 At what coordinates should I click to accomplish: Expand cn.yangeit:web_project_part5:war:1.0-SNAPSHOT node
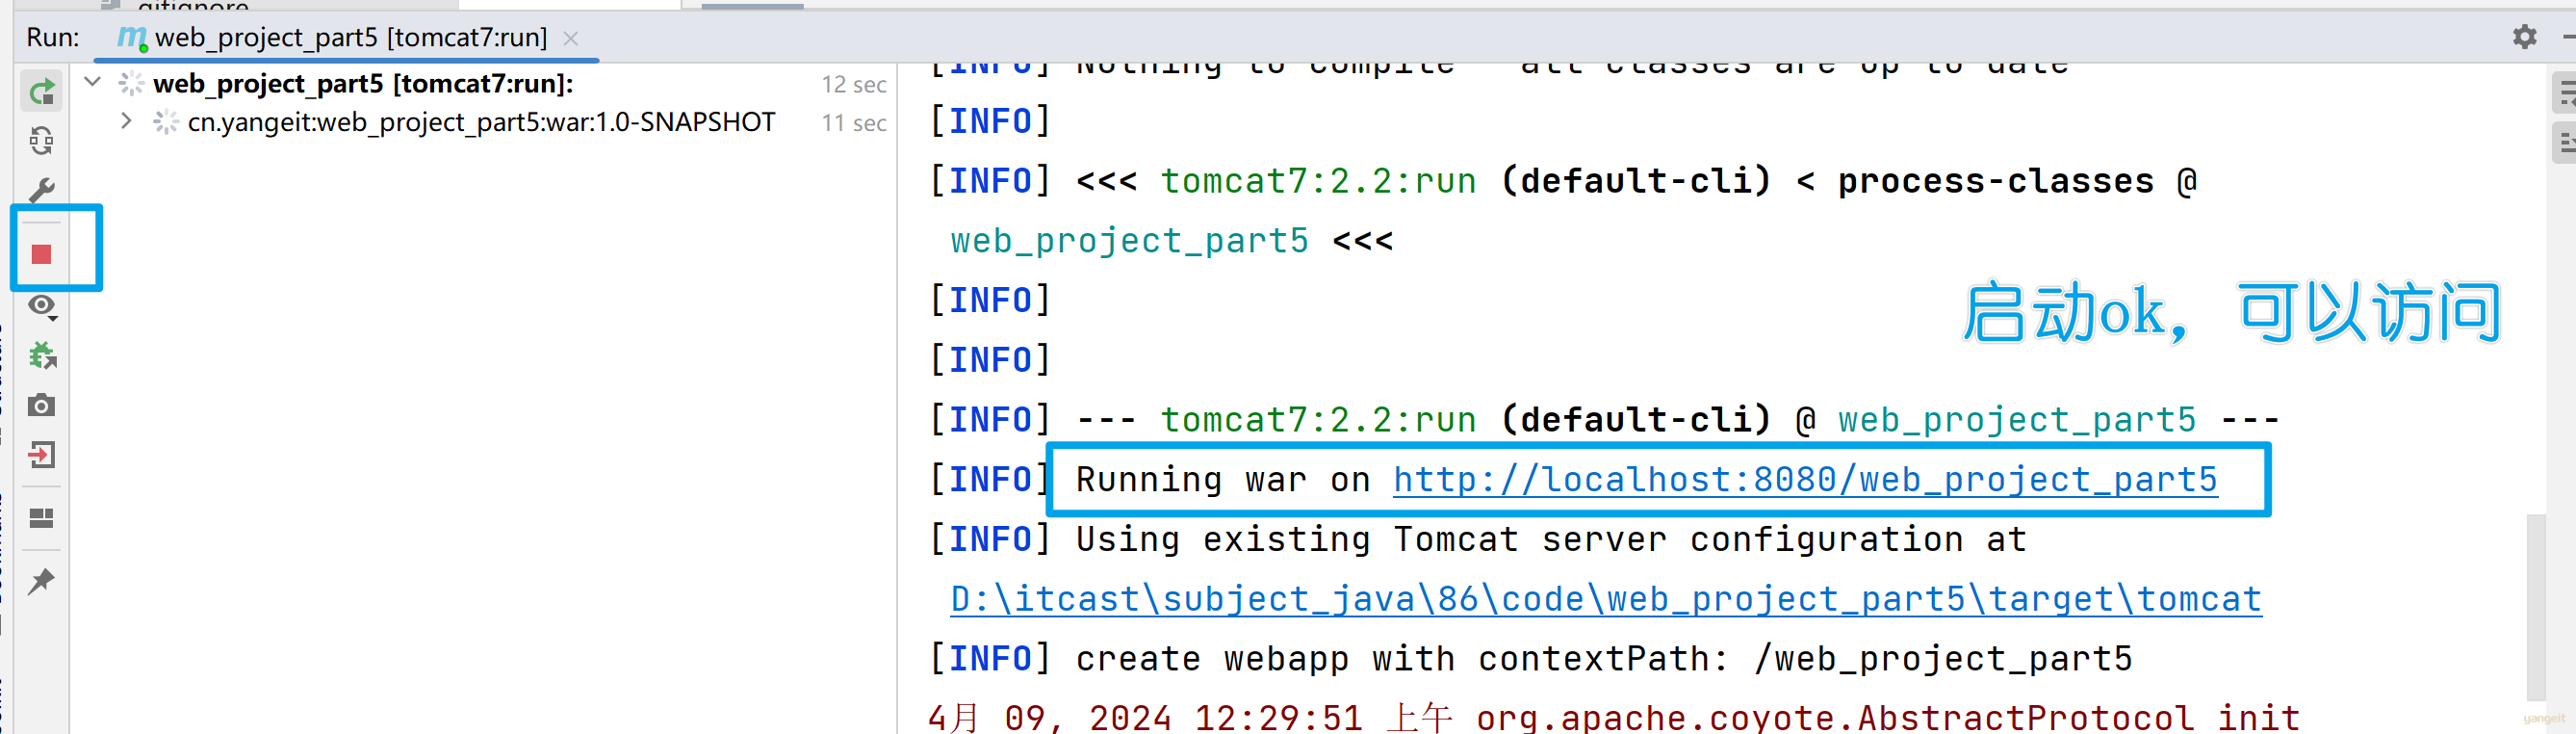(126, 121)
